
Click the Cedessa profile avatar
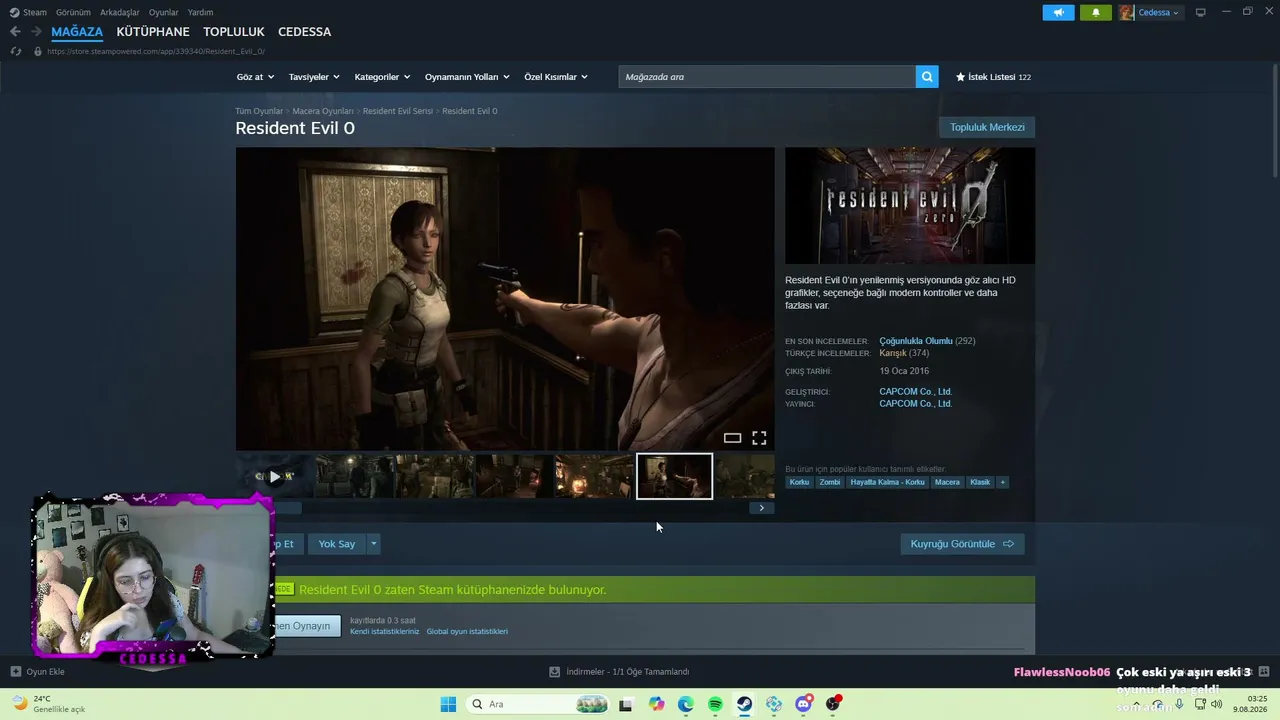1126,13
